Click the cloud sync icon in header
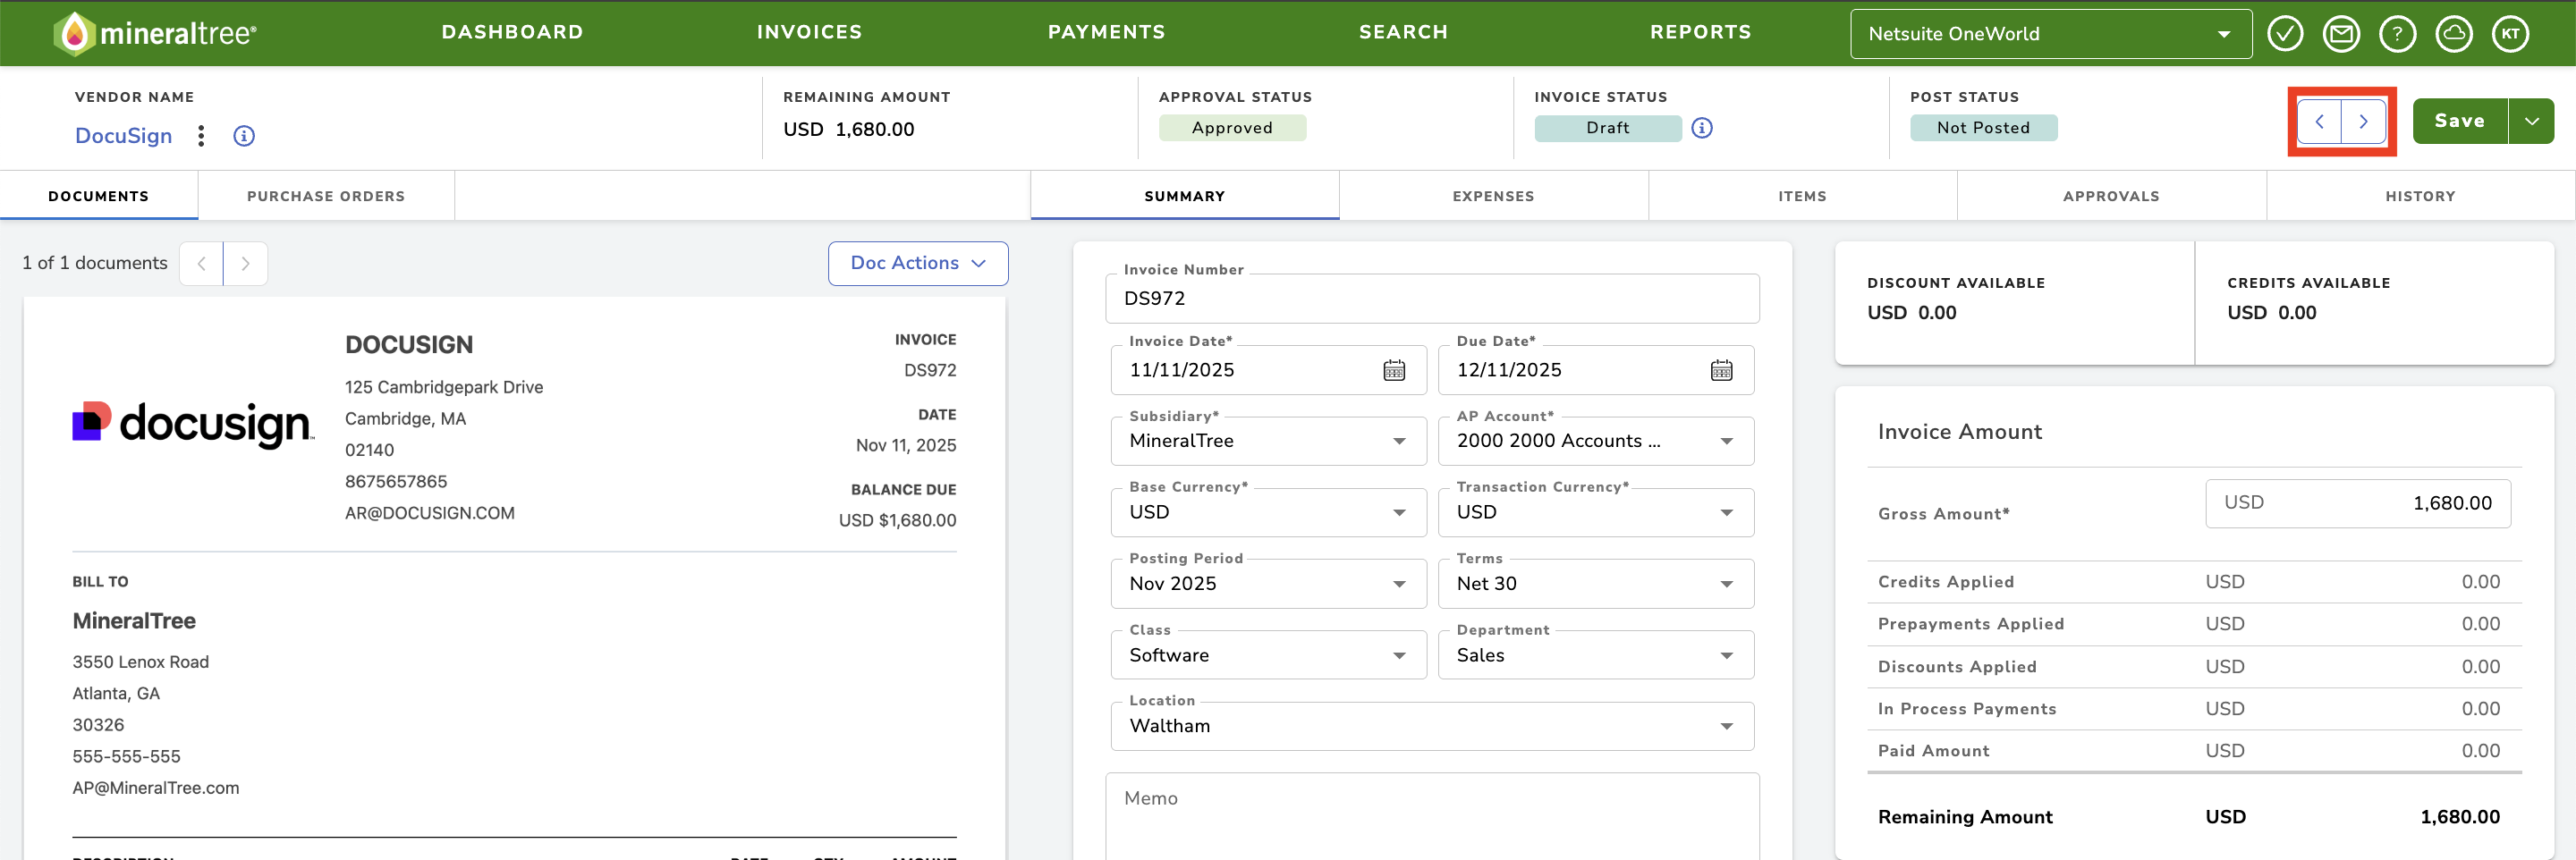 click(2454, 33)
